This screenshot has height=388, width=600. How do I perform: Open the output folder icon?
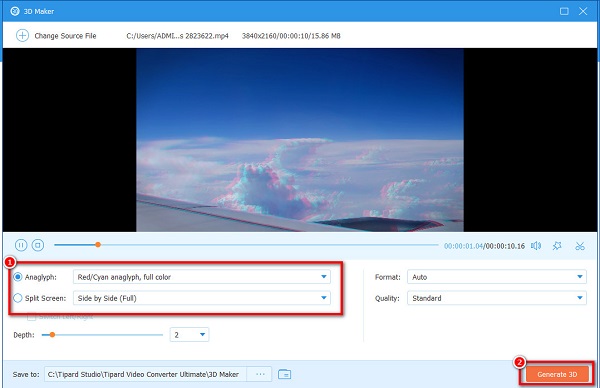[284, 374]
